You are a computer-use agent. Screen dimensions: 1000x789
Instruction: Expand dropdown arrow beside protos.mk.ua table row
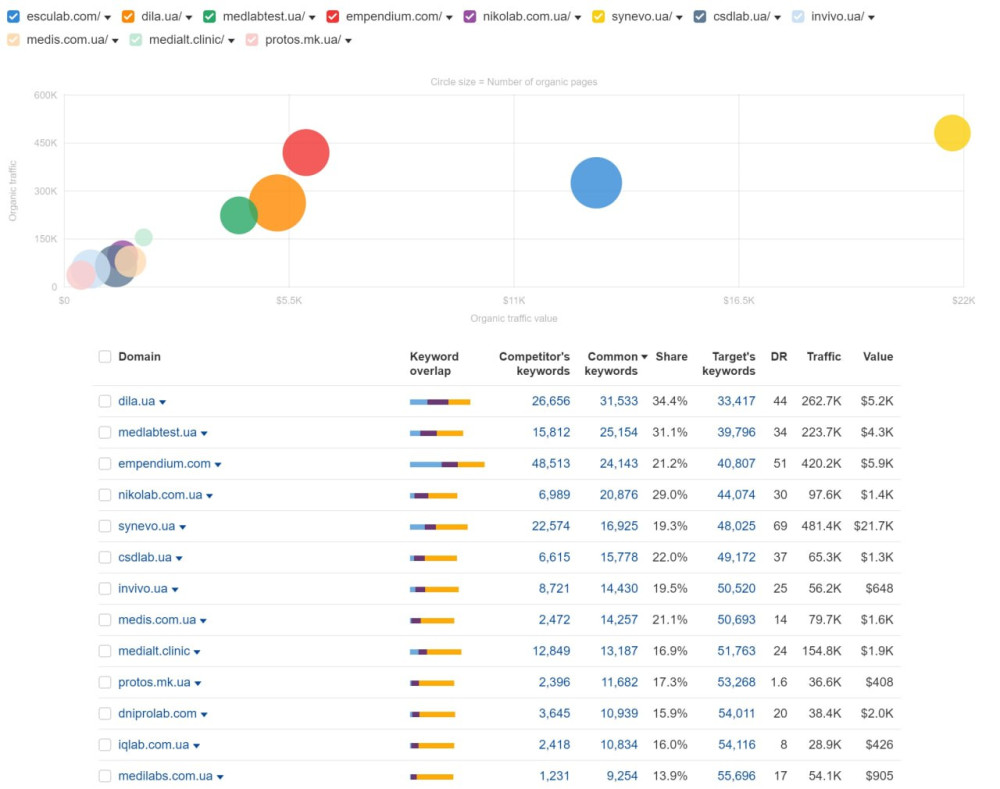tap(198, 684)
